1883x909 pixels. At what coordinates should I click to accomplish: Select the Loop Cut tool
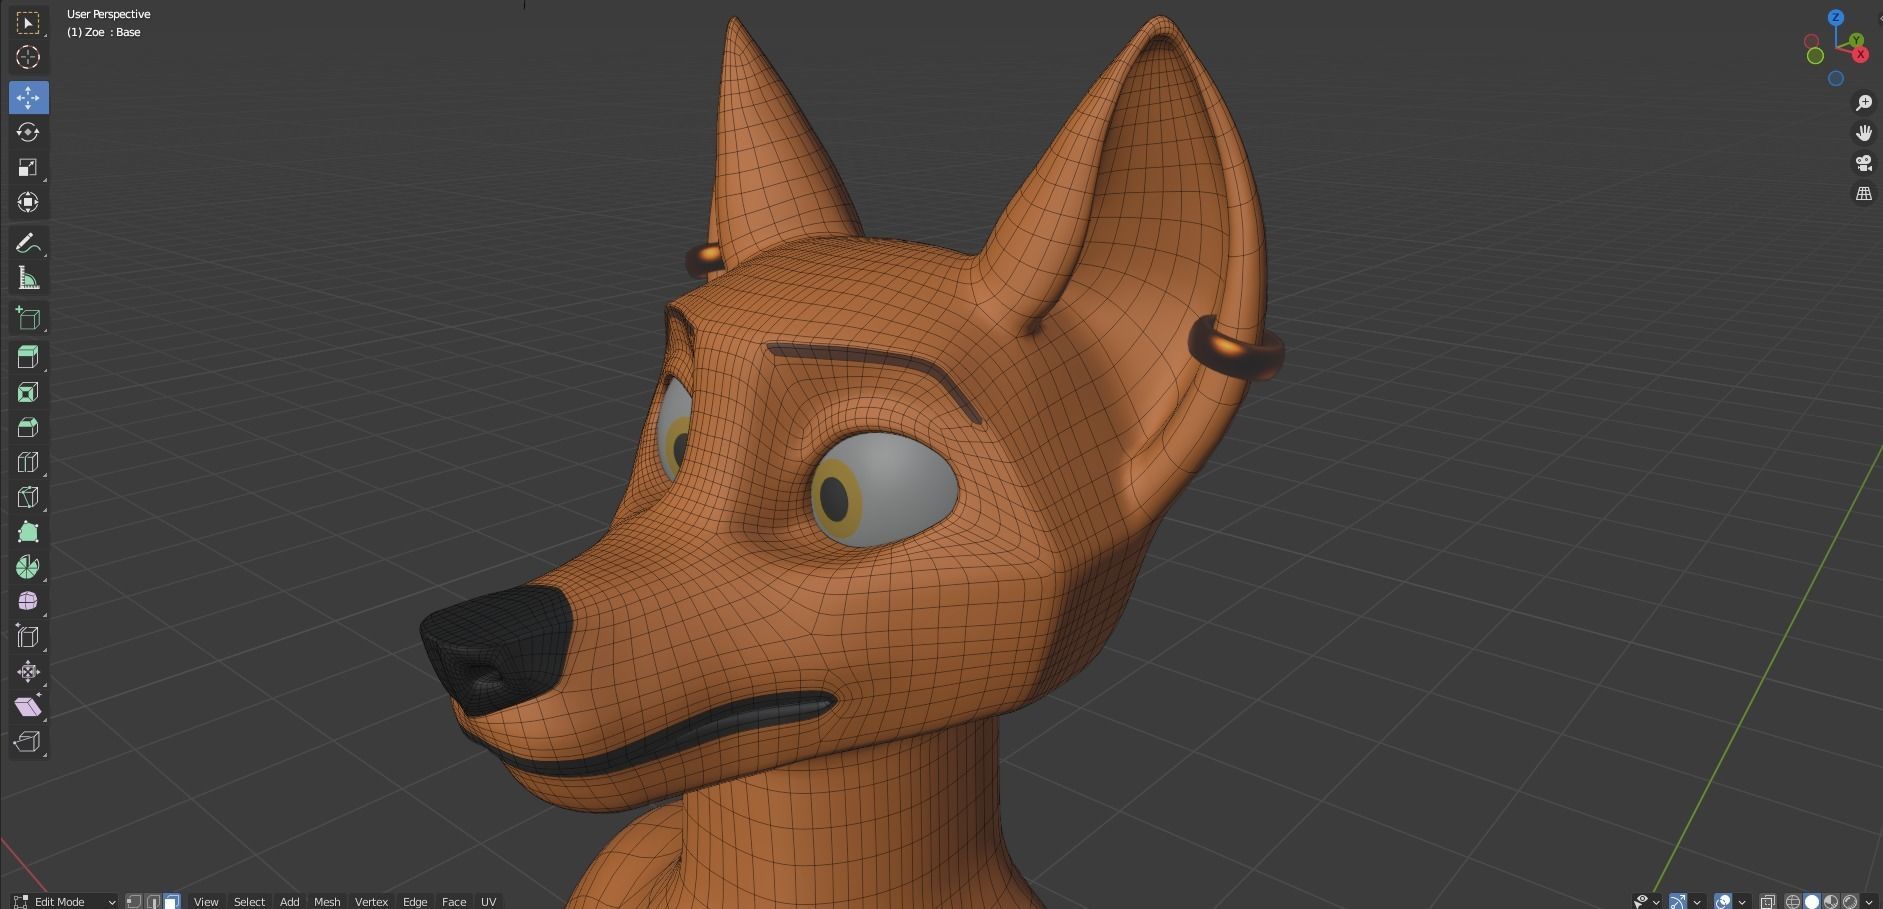[x=28, y=462]
